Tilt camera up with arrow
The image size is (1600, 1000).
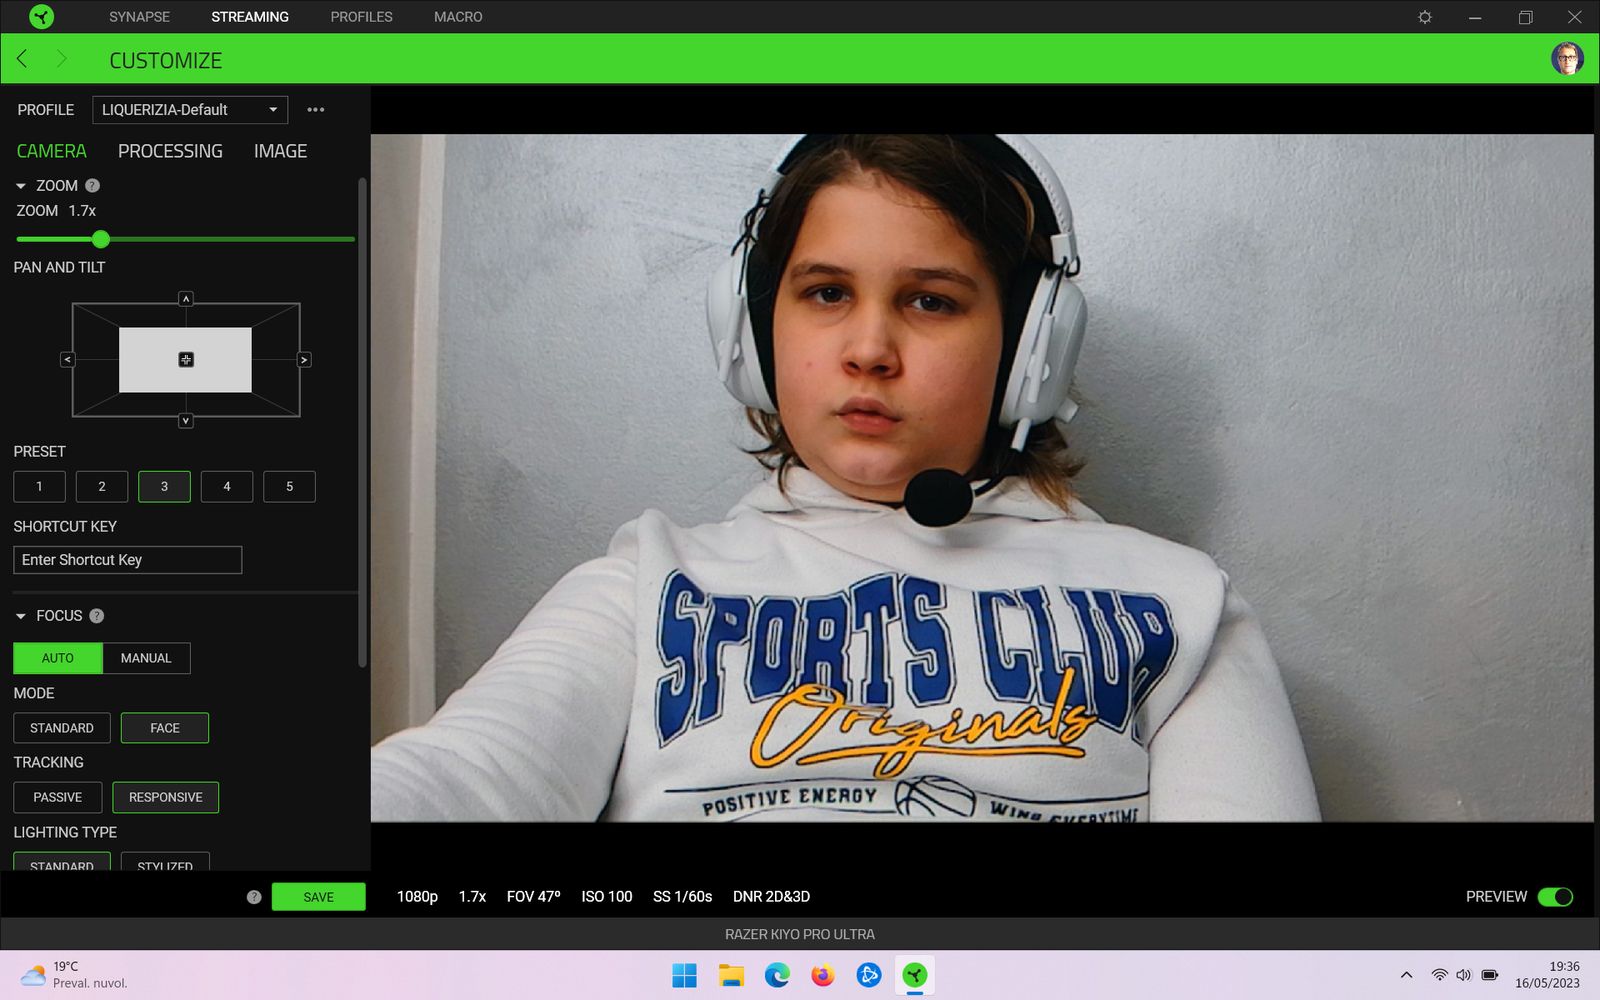186,299
